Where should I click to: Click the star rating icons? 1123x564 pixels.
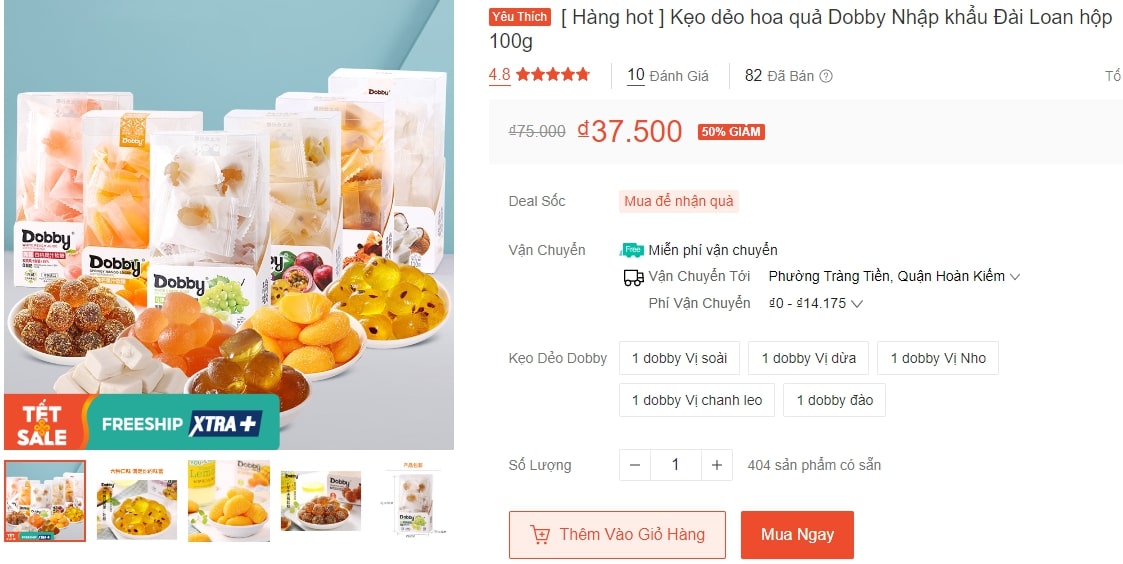(553, 75)
